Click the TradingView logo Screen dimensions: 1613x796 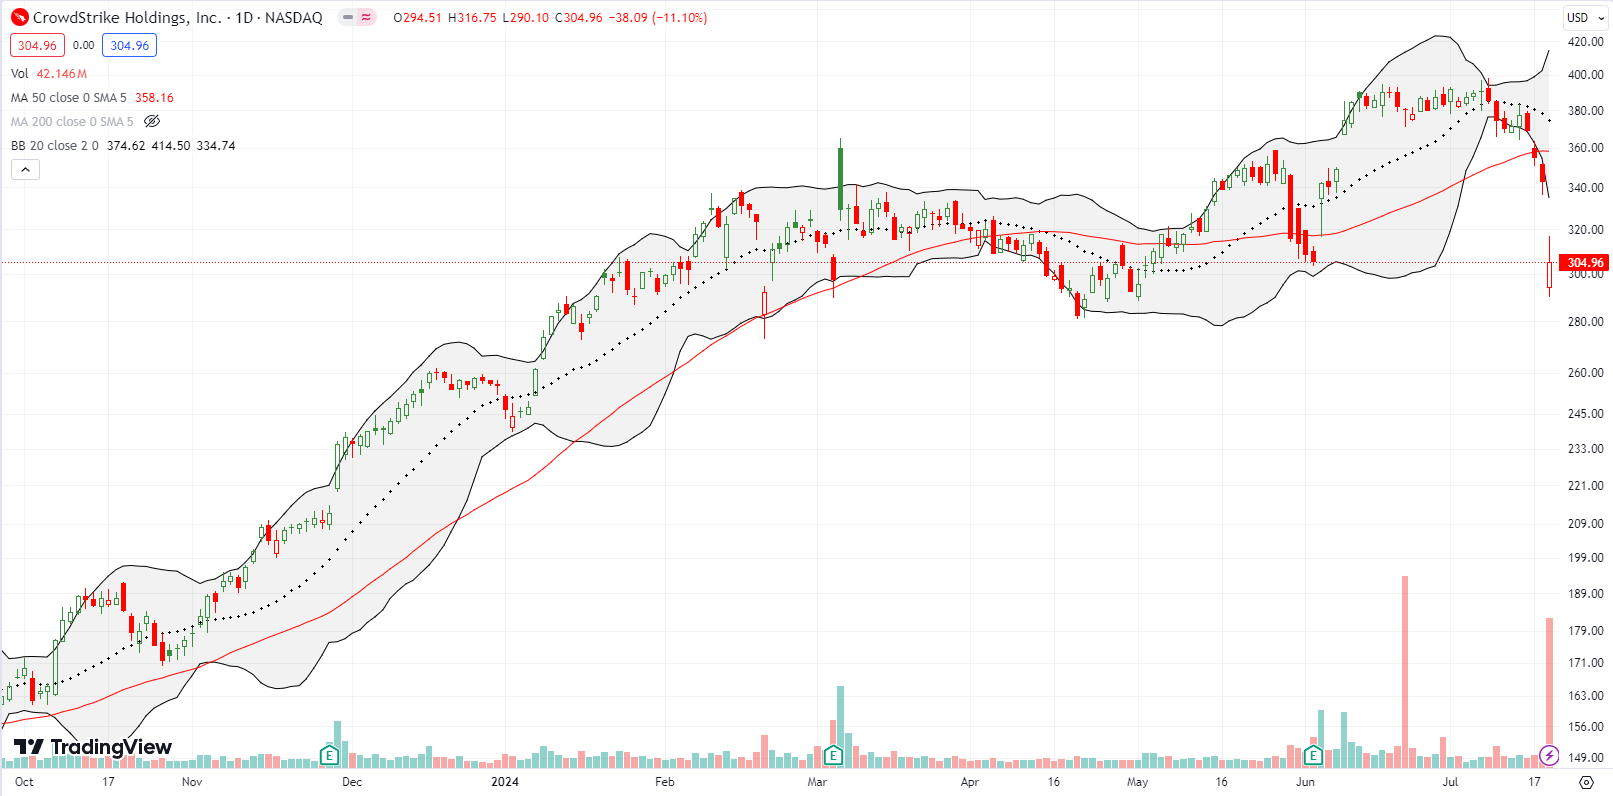(93, 747)
